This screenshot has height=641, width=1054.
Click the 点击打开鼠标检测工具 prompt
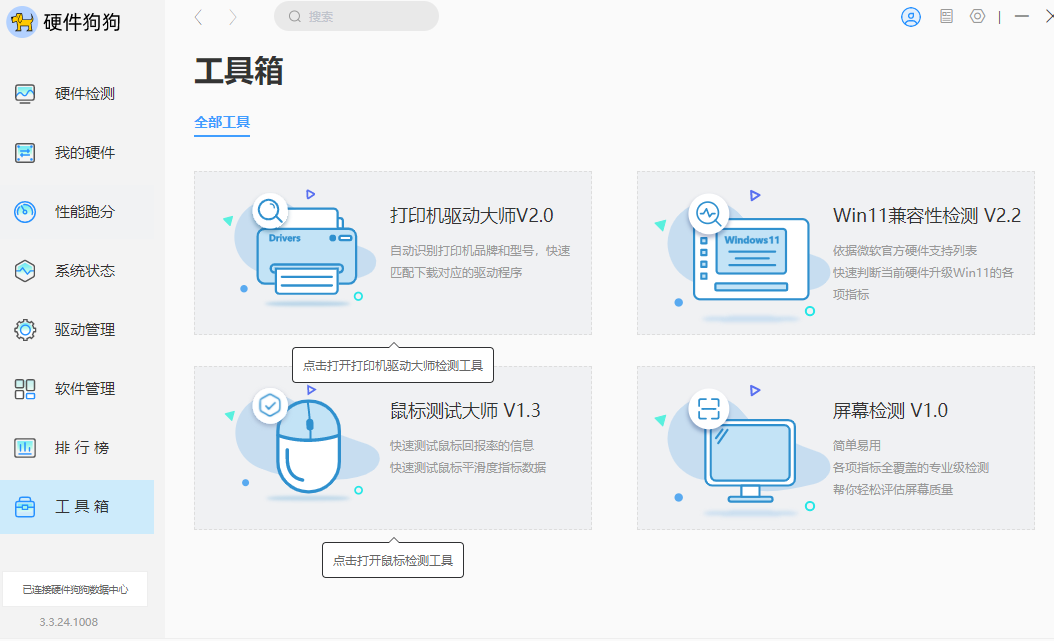coord(392,559)
